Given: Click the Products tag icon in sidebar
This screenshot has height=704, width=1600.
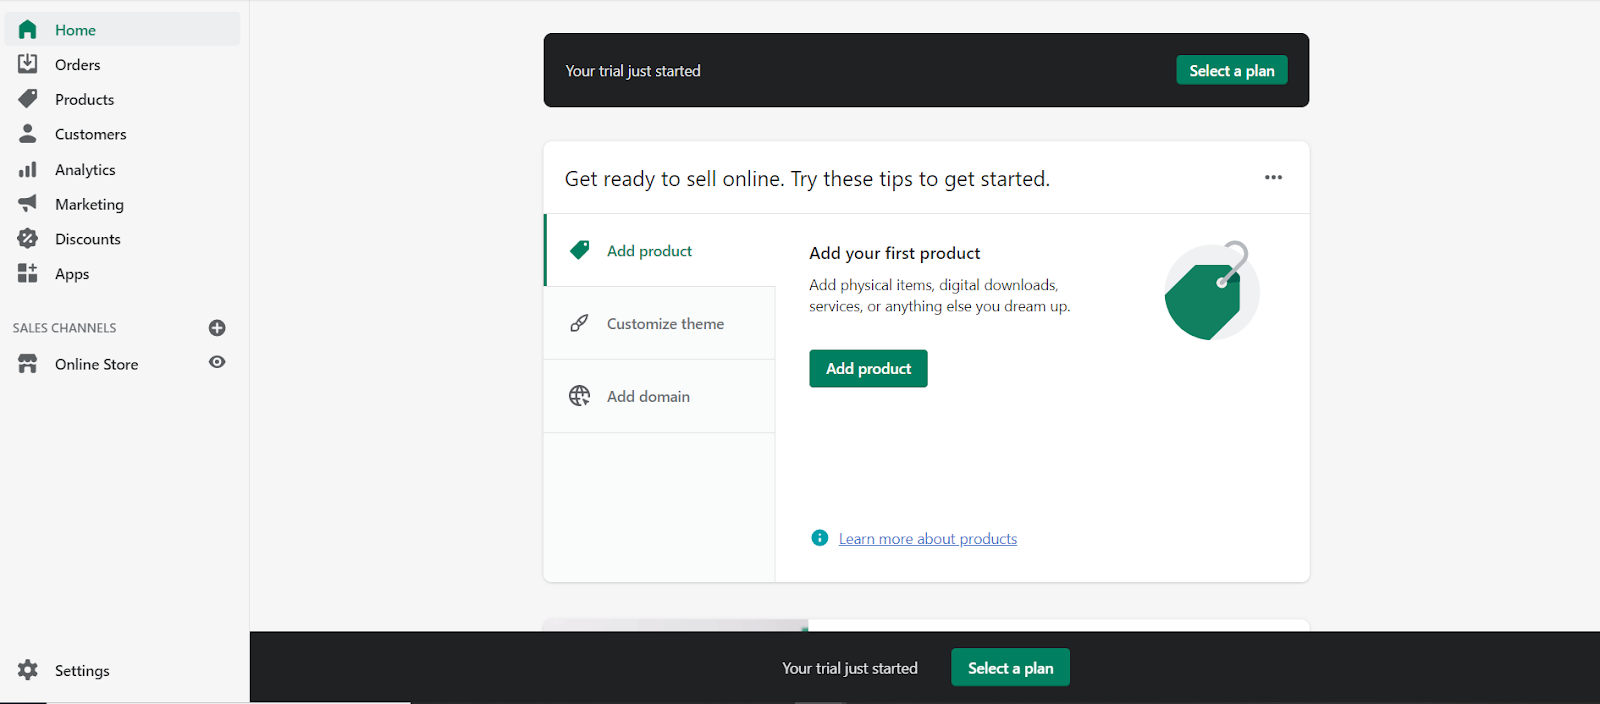Looking at the screenshot, I should coord(28,99).
